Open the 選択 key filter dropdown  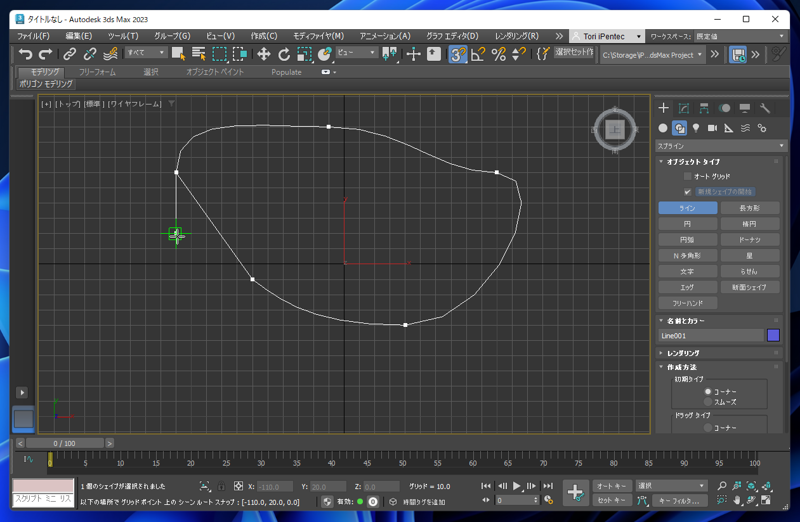pos(671,486)
